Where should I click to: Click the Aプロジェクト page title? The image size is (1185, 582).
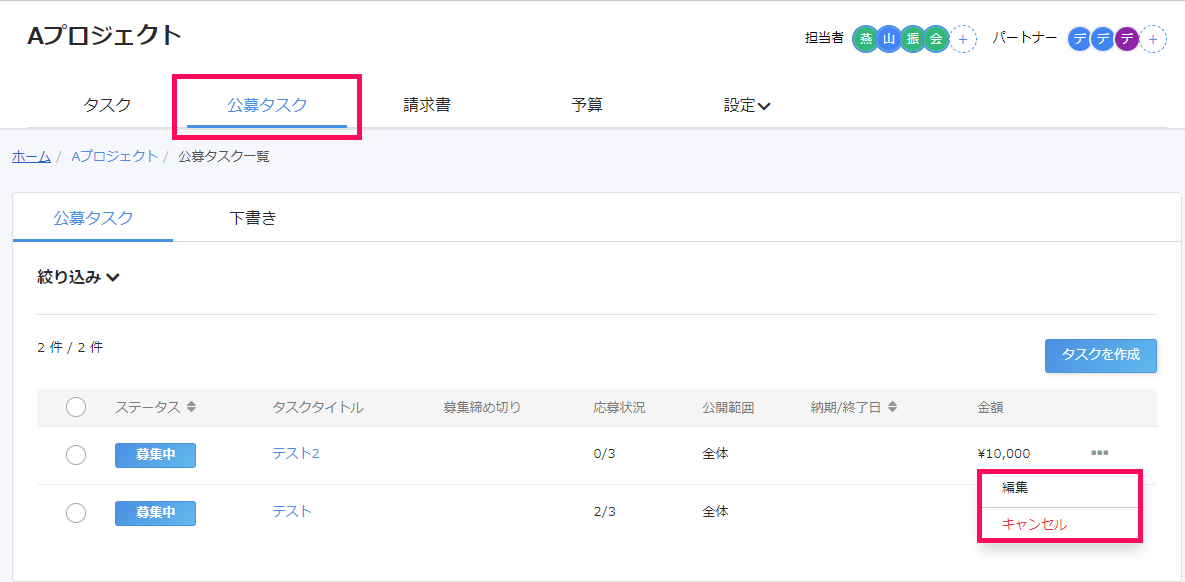[105, 35]
